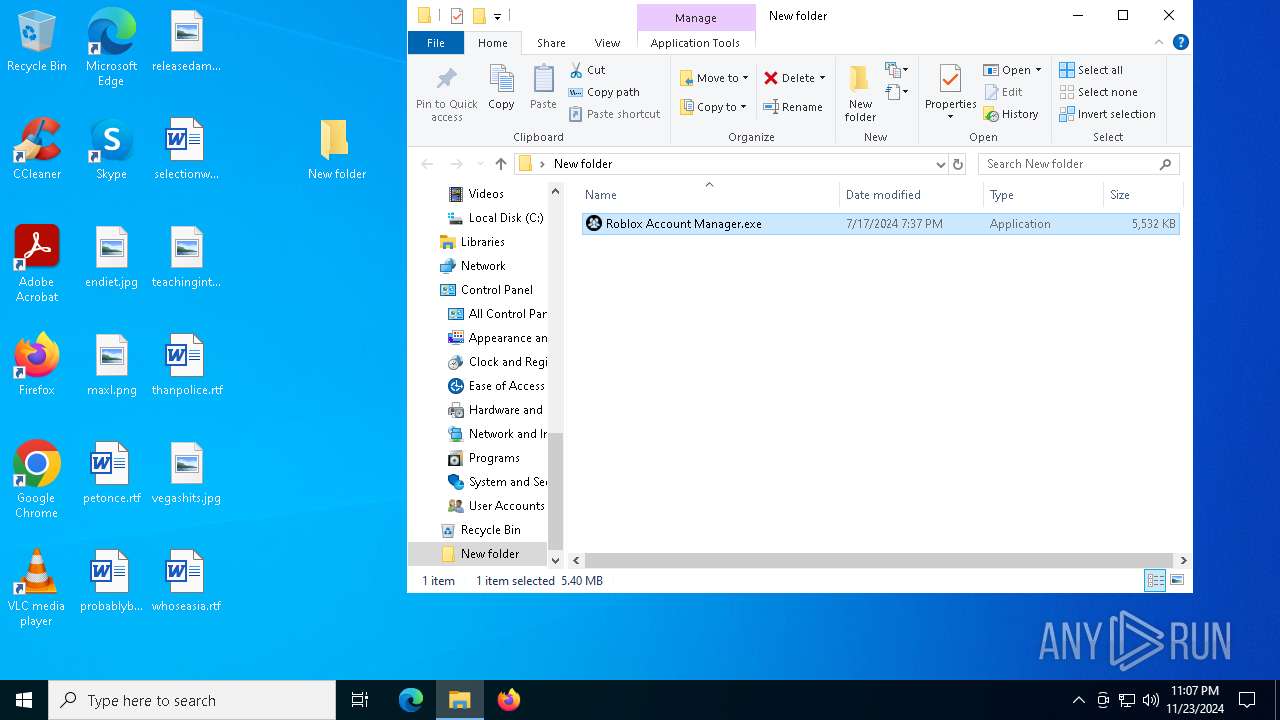
Task: Open the Delete dropdown arrow
Action: 822,78
